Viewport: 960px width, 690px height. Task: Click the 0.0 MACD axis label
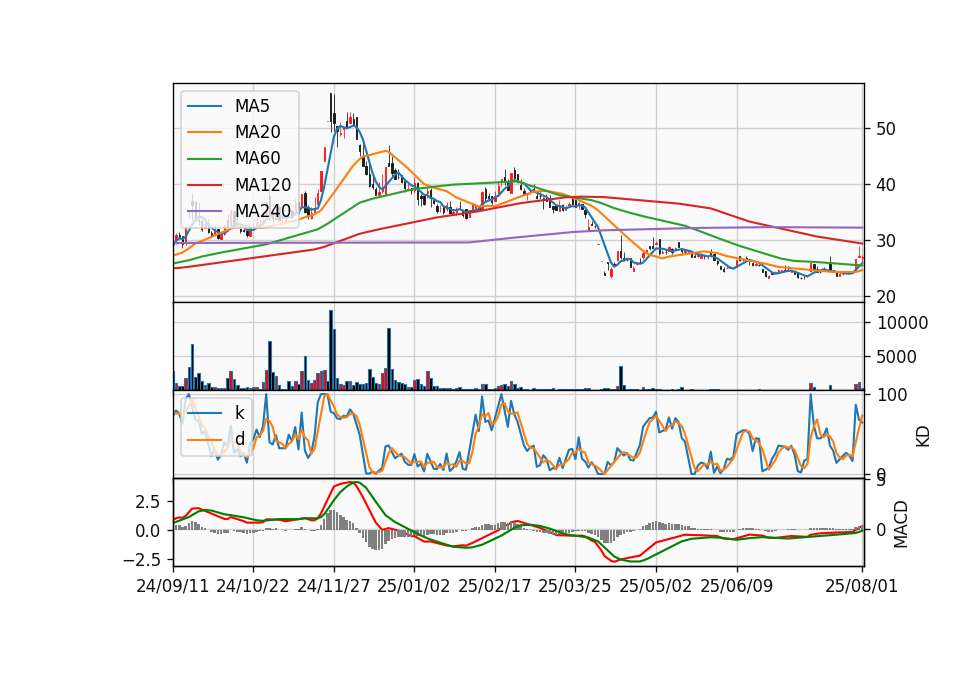(x=148, y=531)
